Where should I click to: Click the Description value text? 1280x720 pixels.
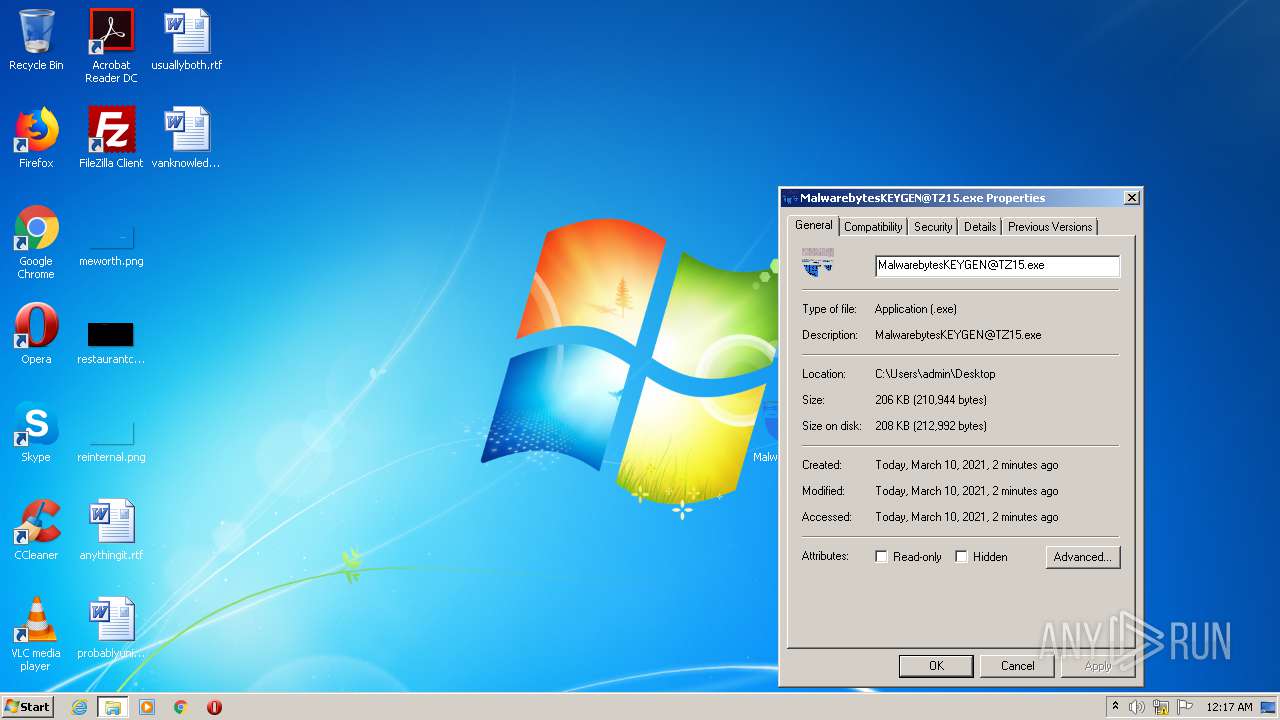(x=958, y=335)
